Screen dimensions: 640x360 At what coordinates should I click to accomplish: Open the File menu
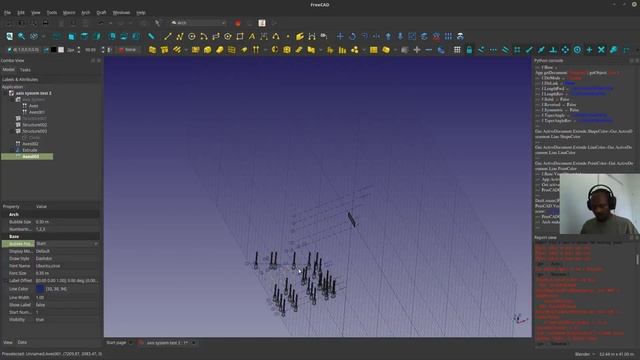[7, 13]
